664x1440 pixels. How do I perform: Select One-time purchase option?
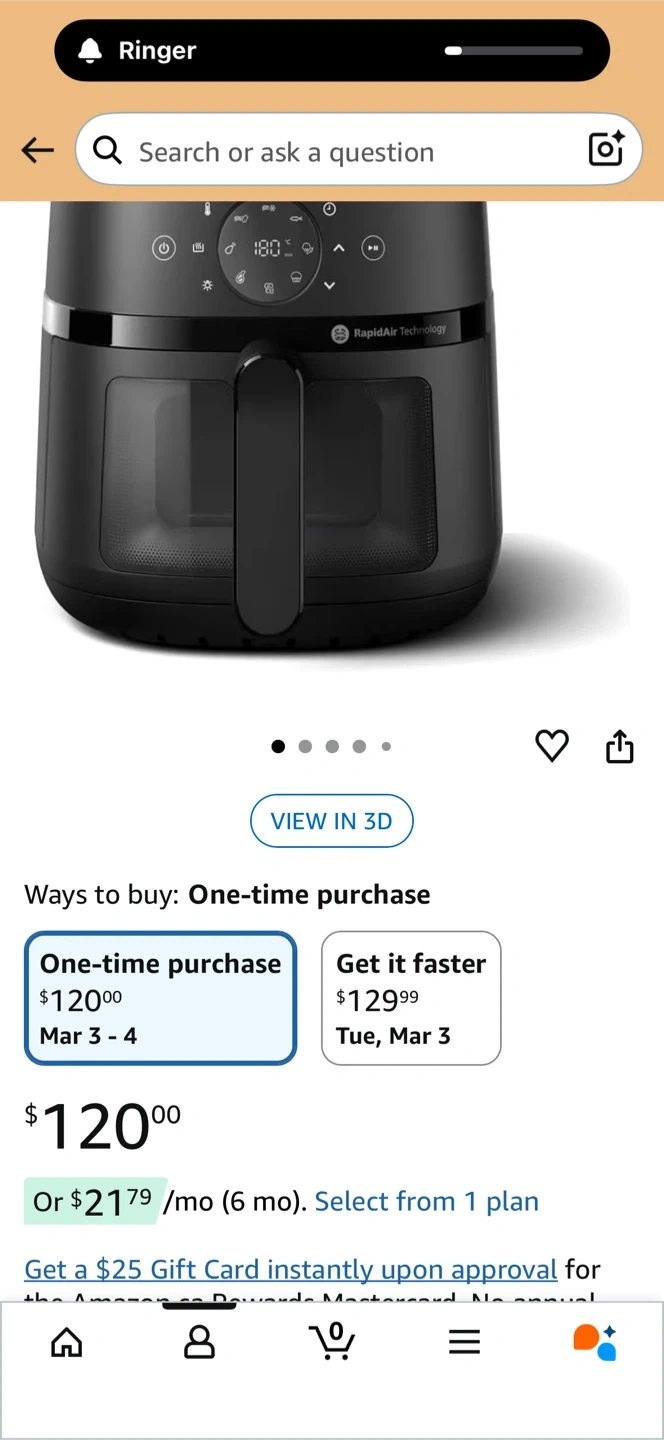(161, 998)
